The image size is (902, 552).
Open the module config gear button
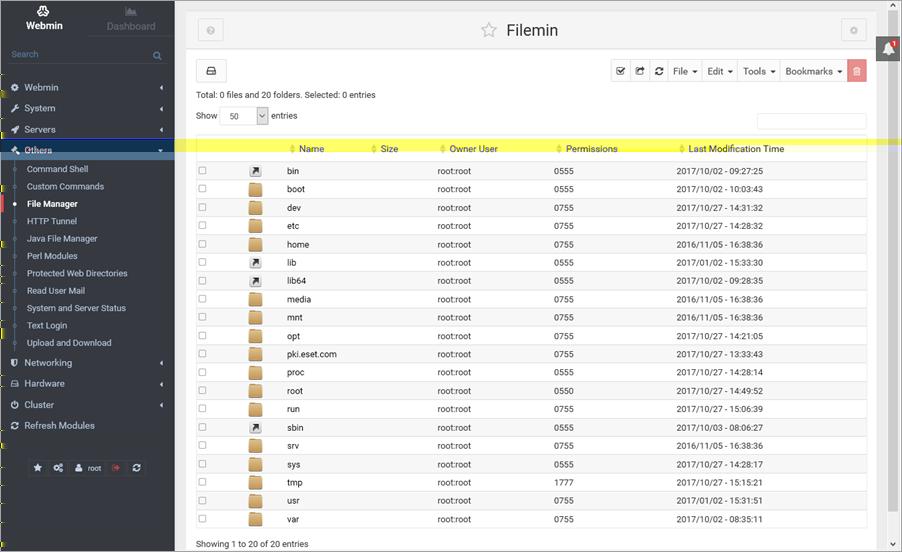coord(854,30)
